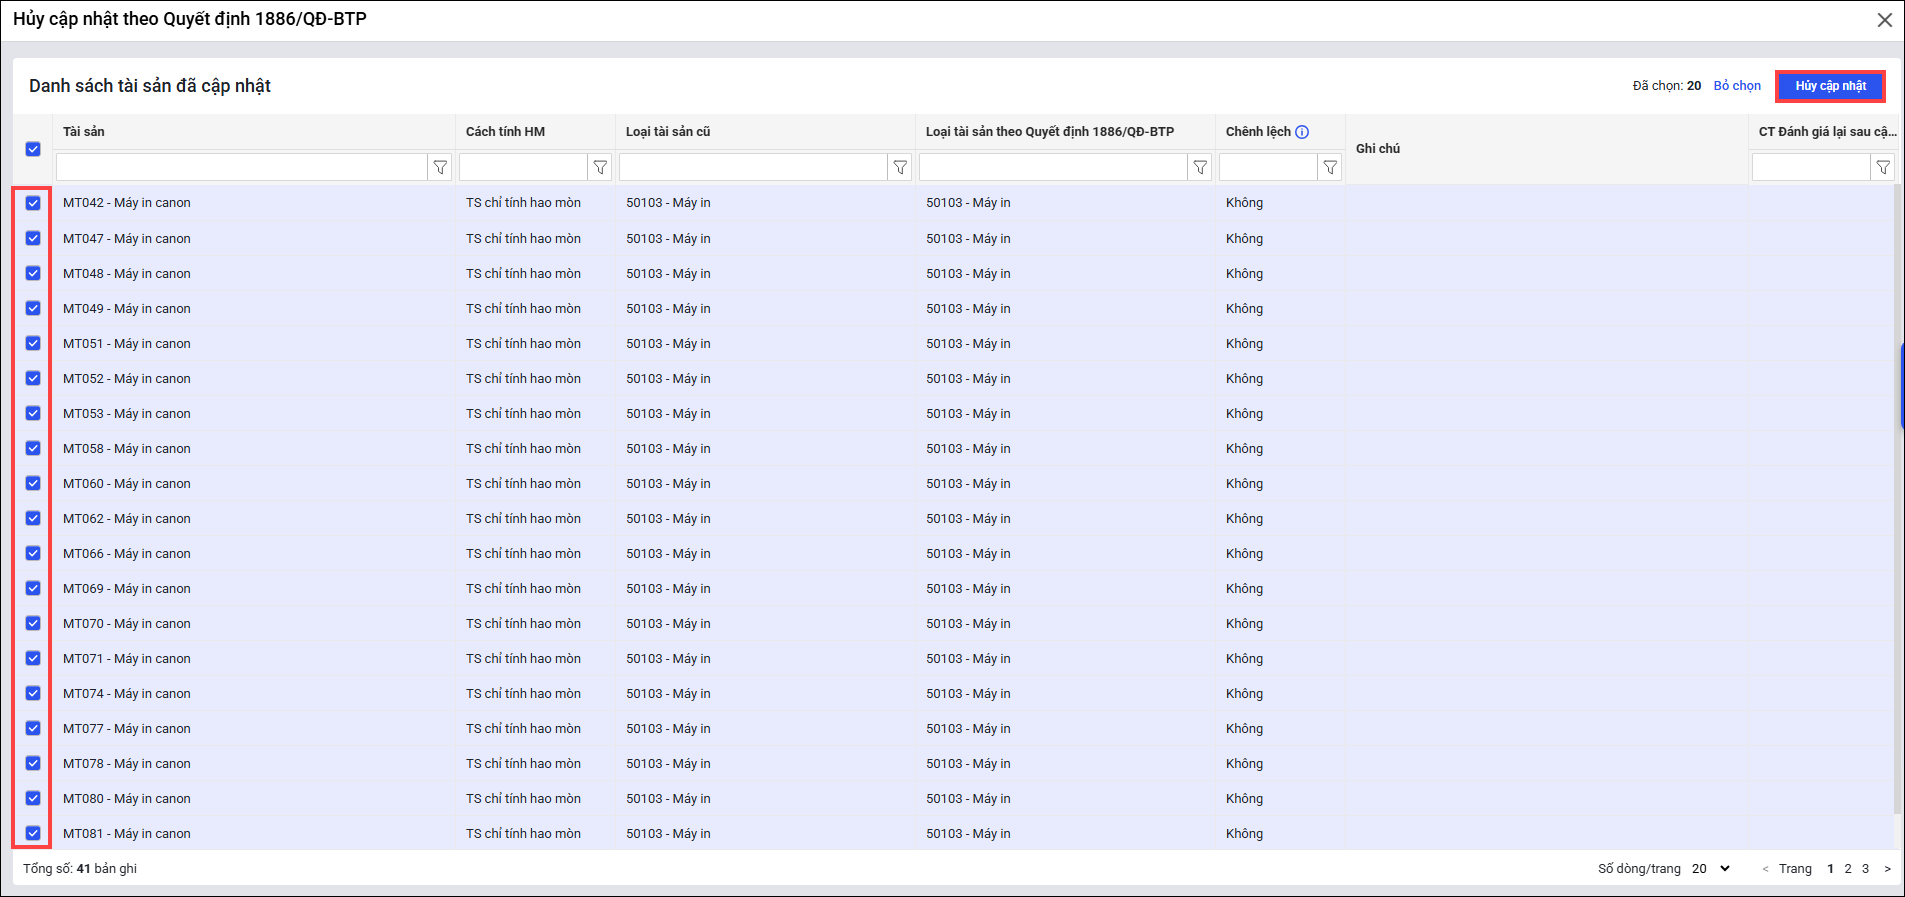Open filter for Tài sản column

click(440, 168)
